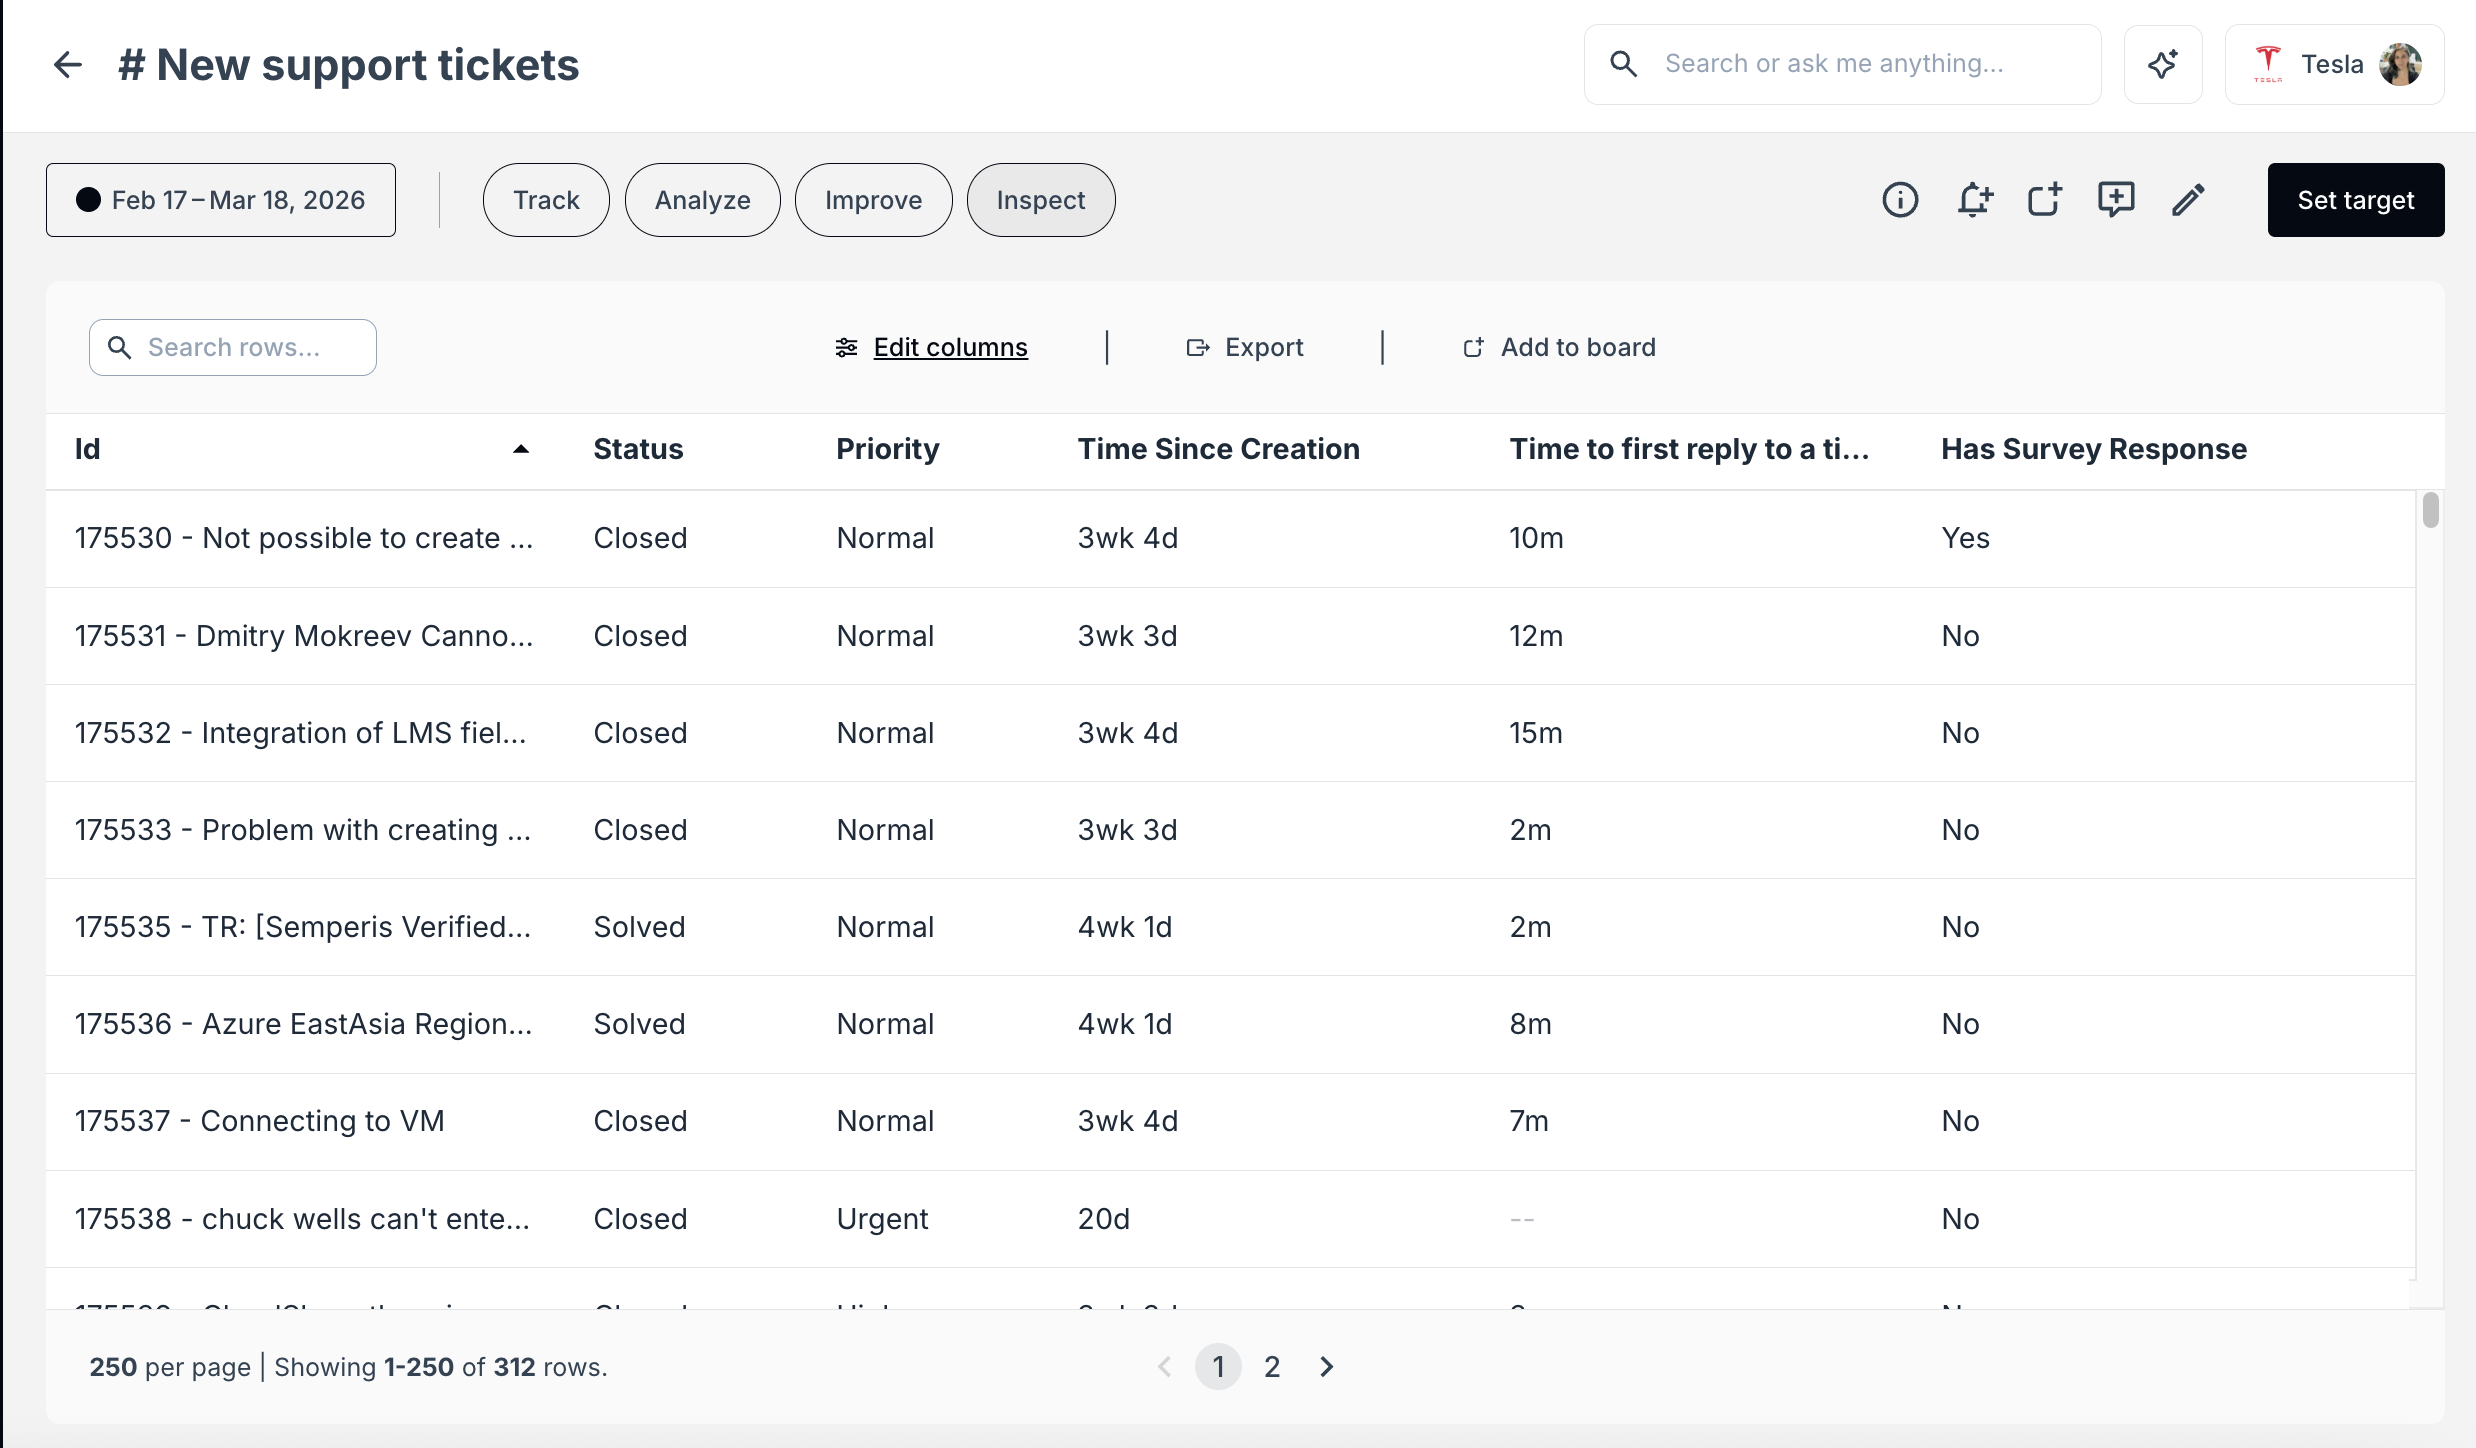
Task: Click the Set target button
Action: [x=2355, y=200]
